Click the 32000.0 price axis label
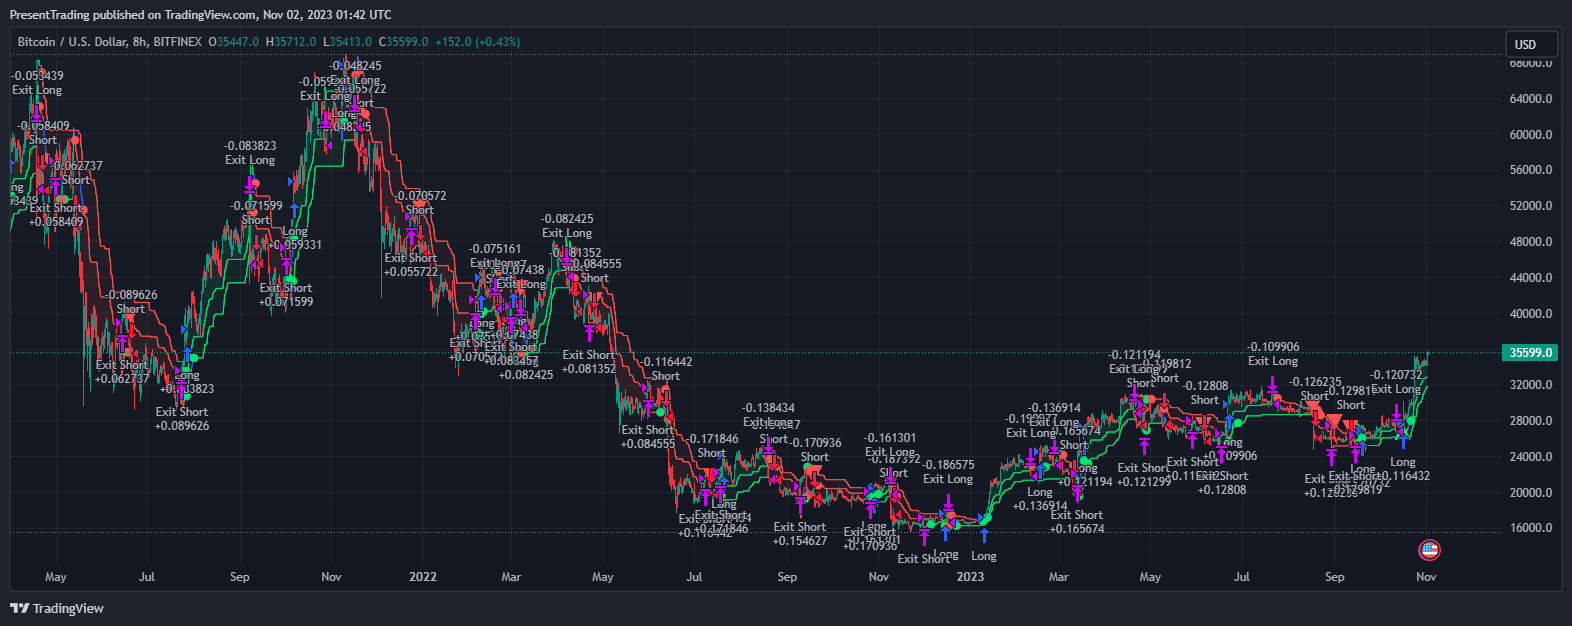 (1530, 385)
